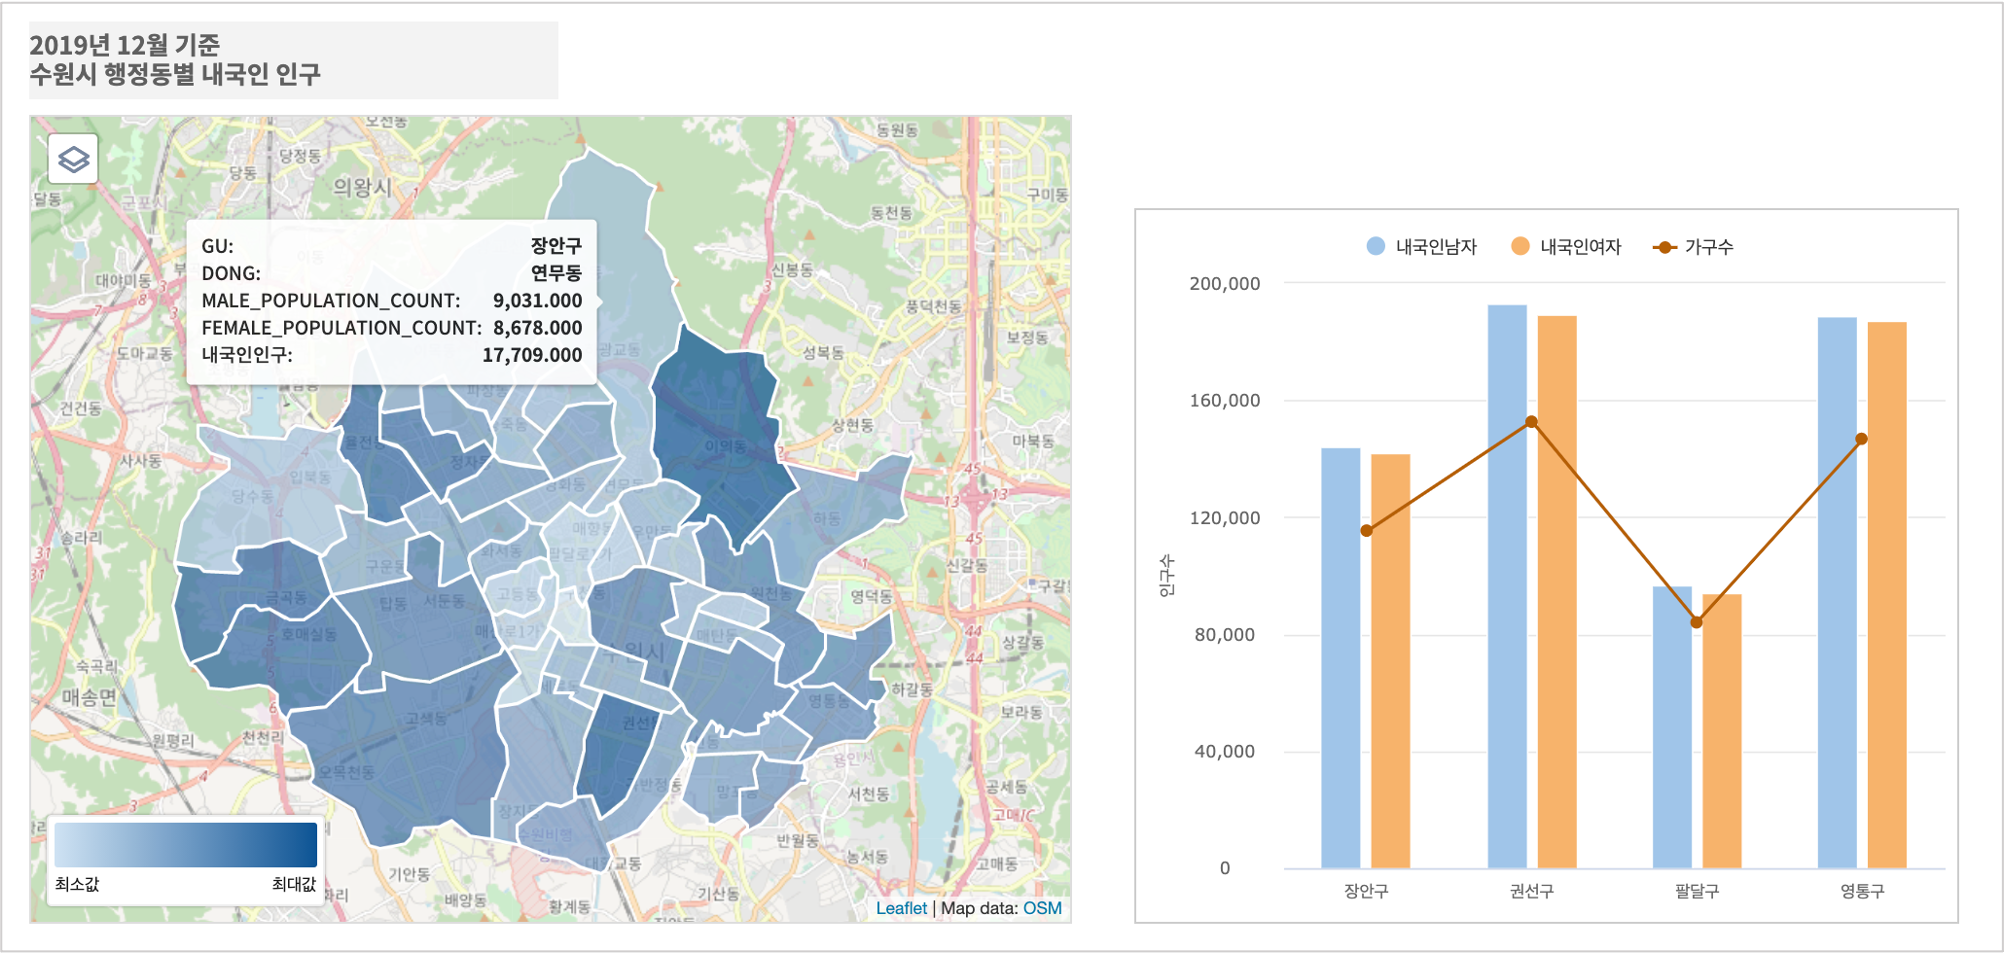Click the 가구수 line point for 장안구

click(1366, 531)
